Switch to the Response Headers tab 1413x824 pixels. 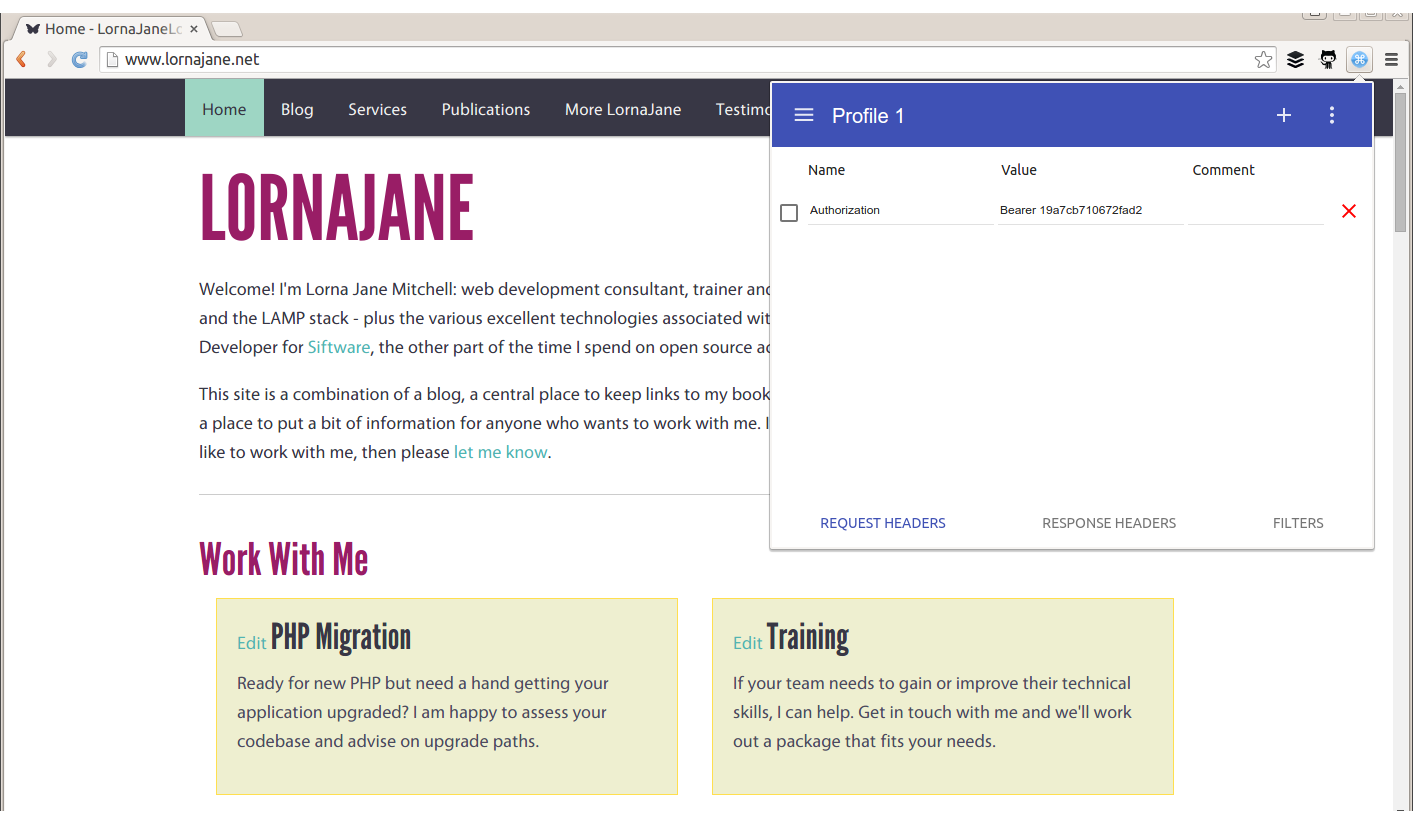click(x=1109, y=523)
